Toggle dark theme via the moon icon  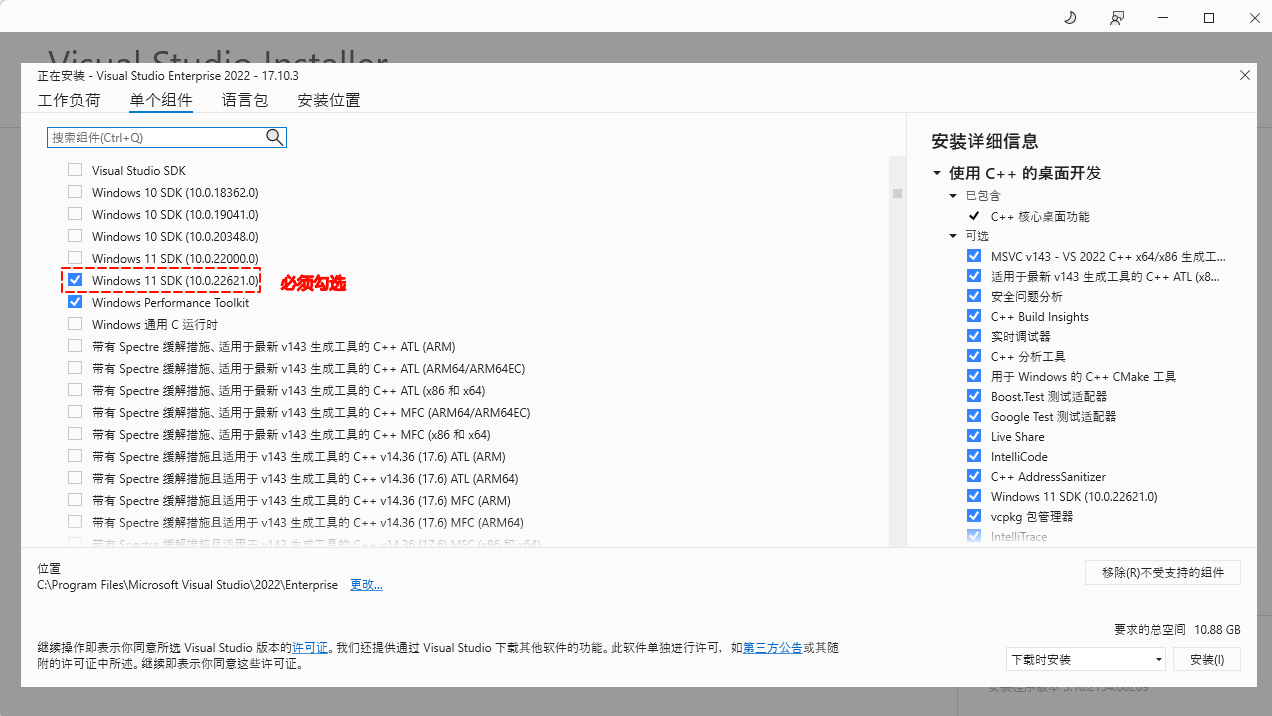[x=1069, y=17]
